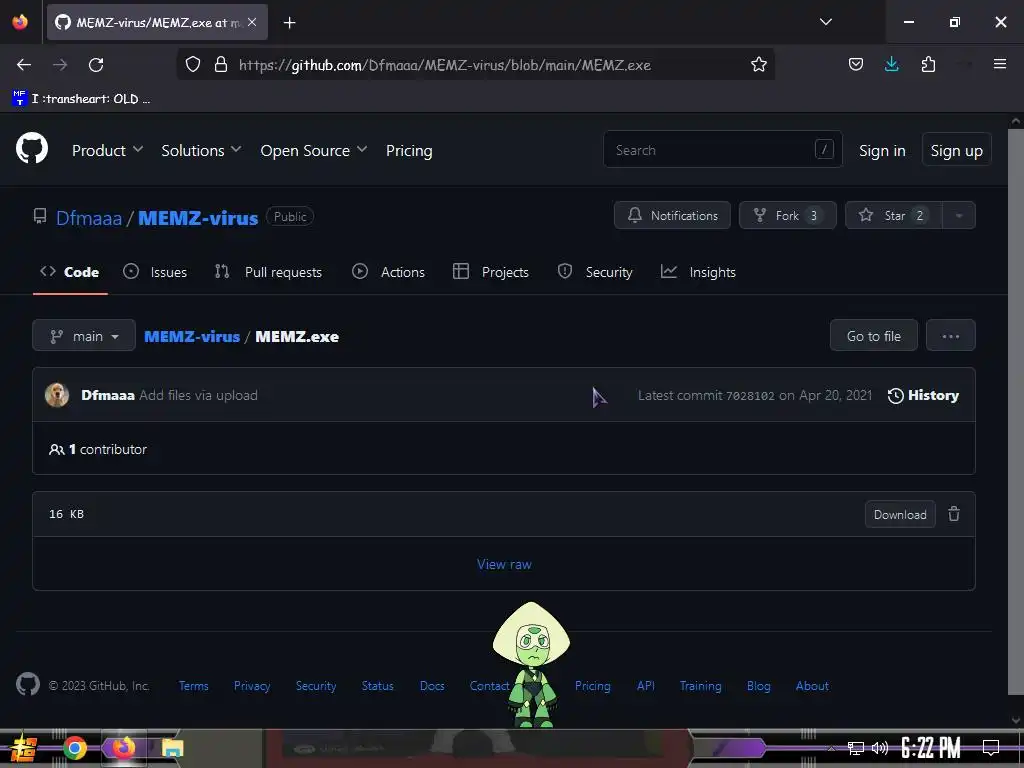The image size is (1024, 768).
Task: Open the Projects tab
Action: 490,272
